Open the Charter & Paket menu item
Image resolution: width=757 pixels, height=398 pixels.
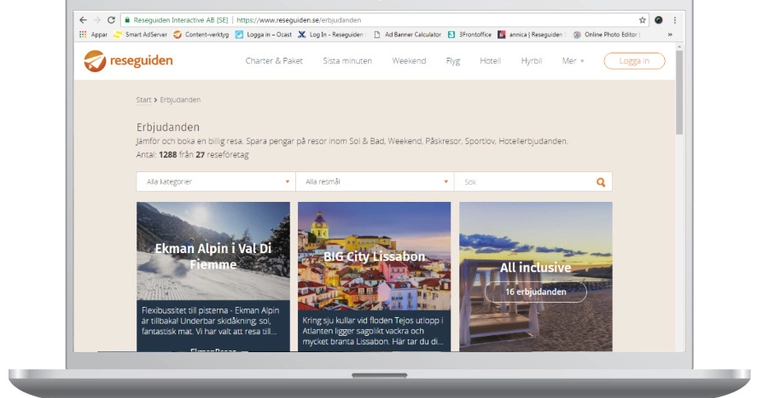(x=274, y=61)
